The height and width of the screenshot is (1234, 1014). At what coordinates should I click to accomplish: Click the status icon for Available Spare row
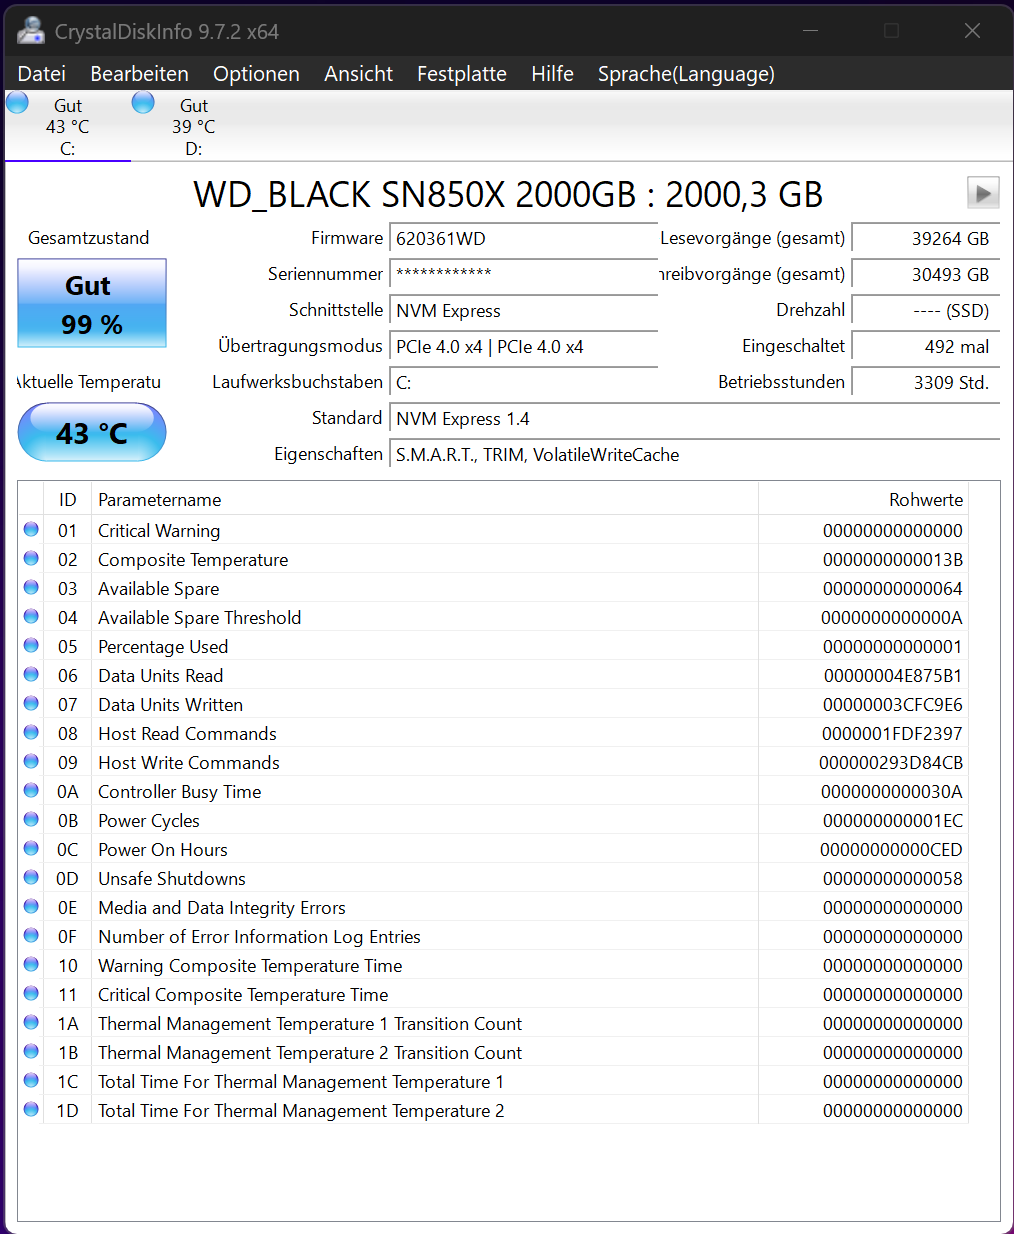31,587
